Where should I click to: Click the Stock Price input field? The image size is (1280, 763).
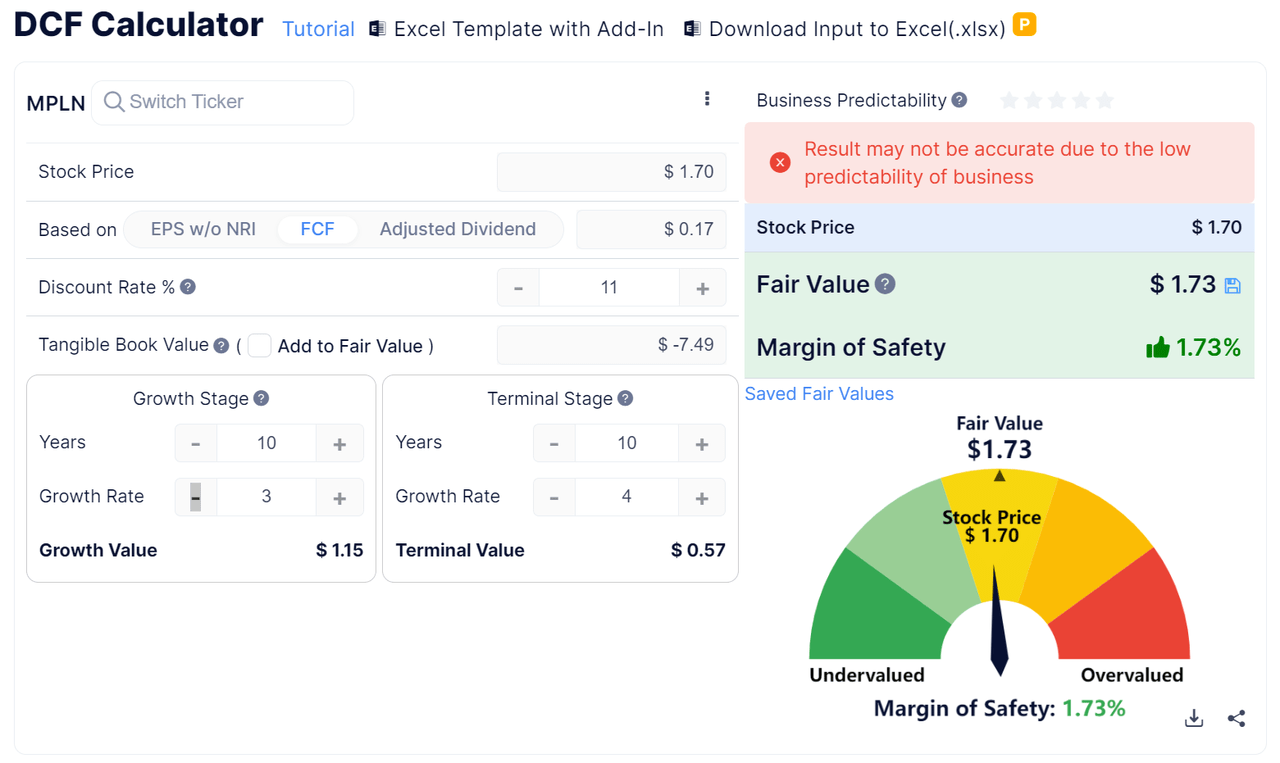tap(611, 172)
